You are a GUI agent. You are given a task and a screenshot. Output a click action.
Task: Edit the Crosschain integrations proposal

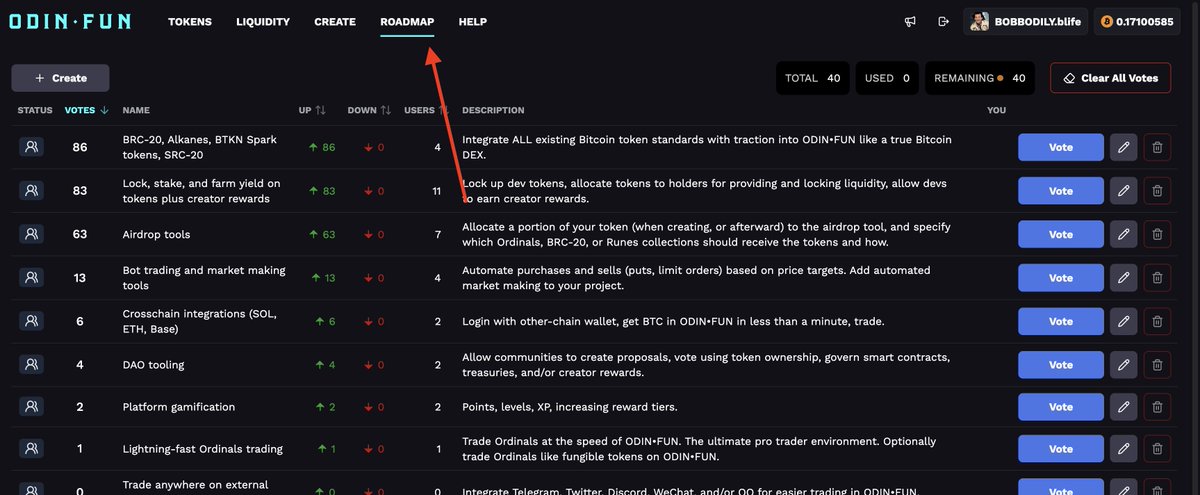click(1123, 321)
